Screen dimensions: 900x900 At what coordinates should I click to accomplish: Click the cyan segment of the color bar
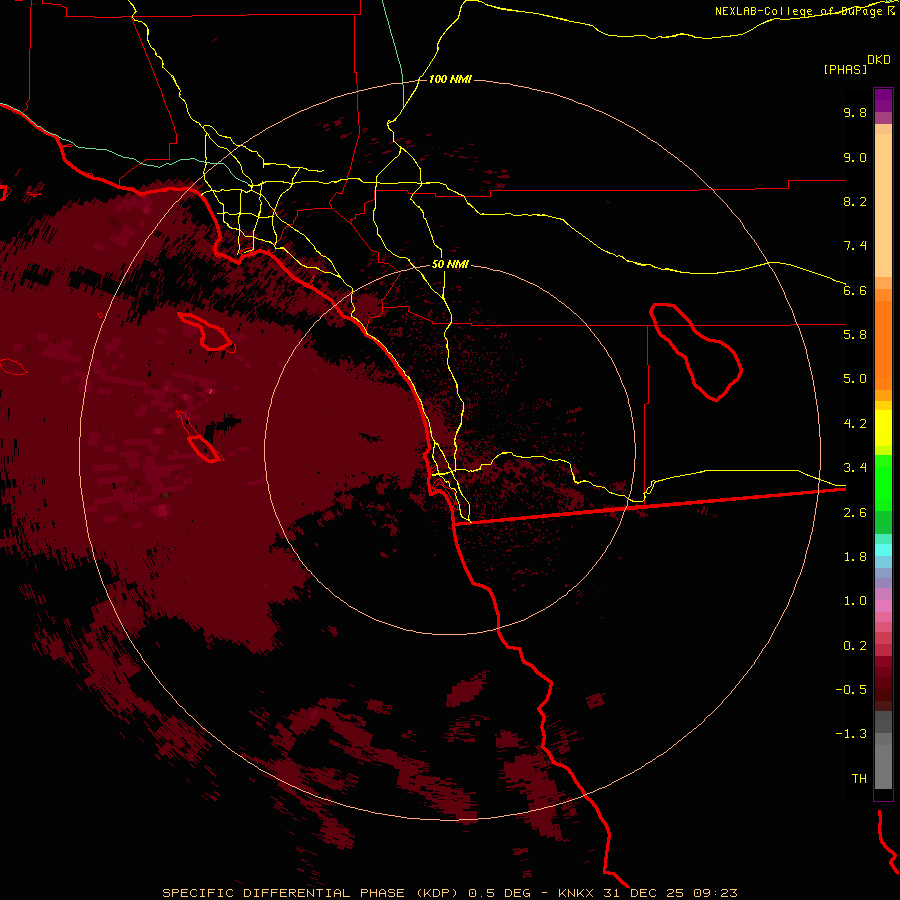883,550
